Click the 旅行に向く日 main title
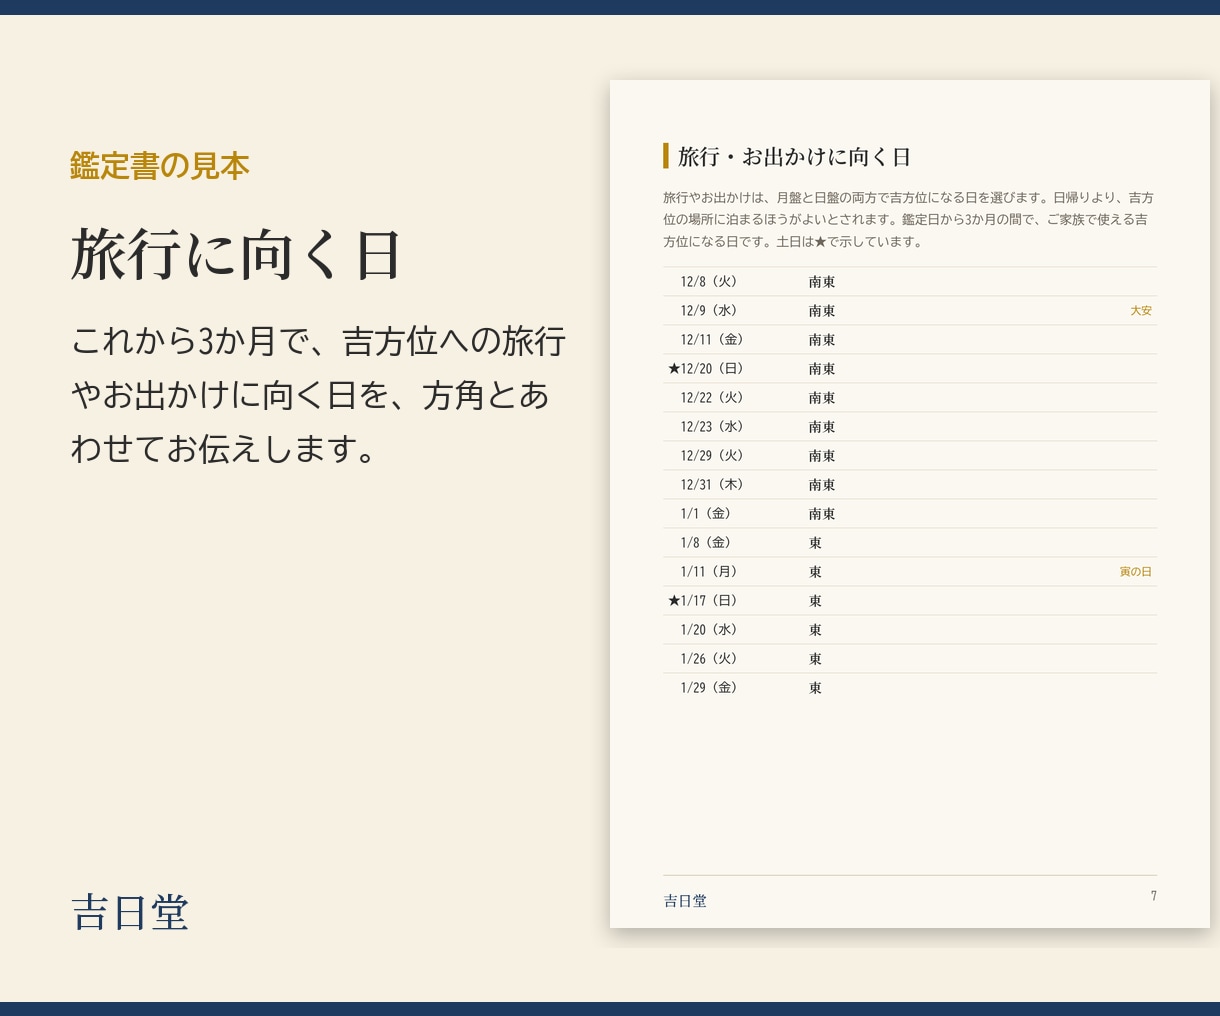The image size is (1220, 1016). tap(236, 254)
